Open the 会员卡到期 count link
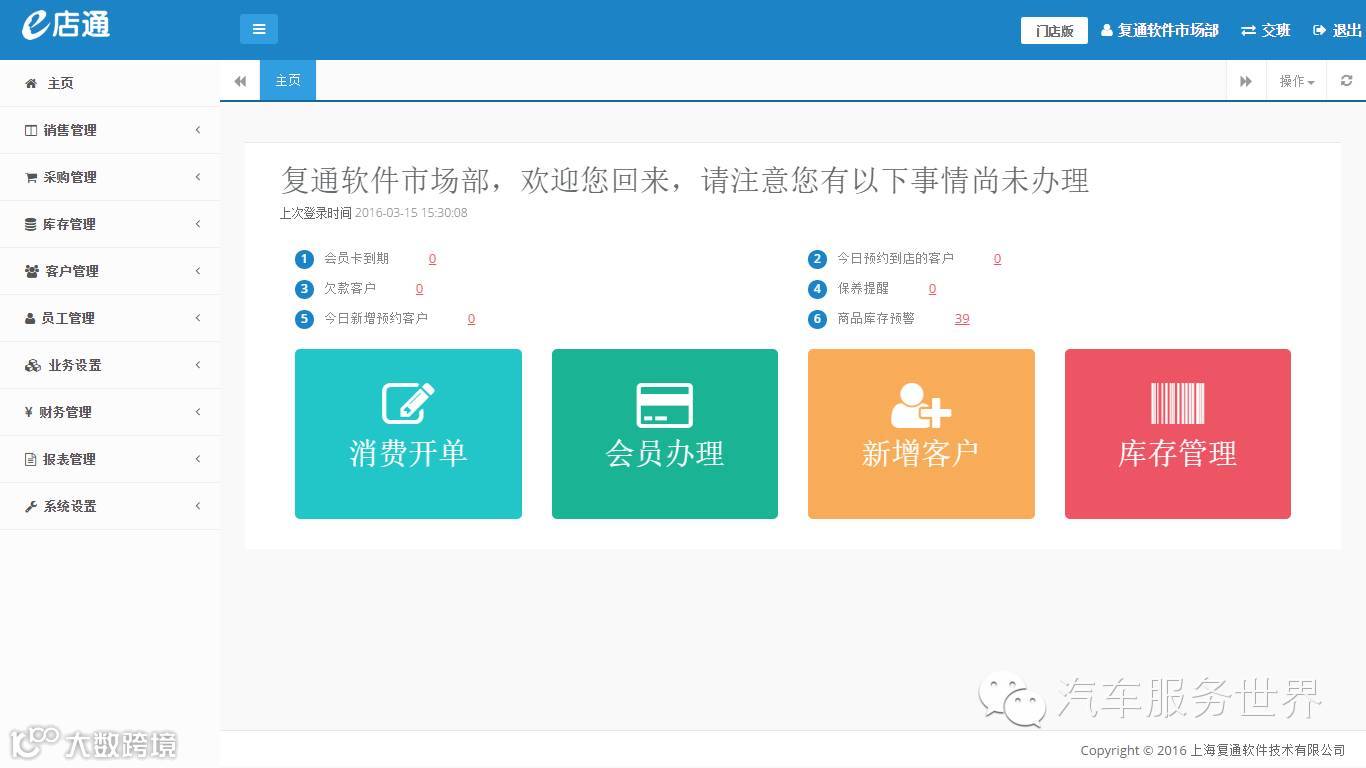 [x=432, y=259]
